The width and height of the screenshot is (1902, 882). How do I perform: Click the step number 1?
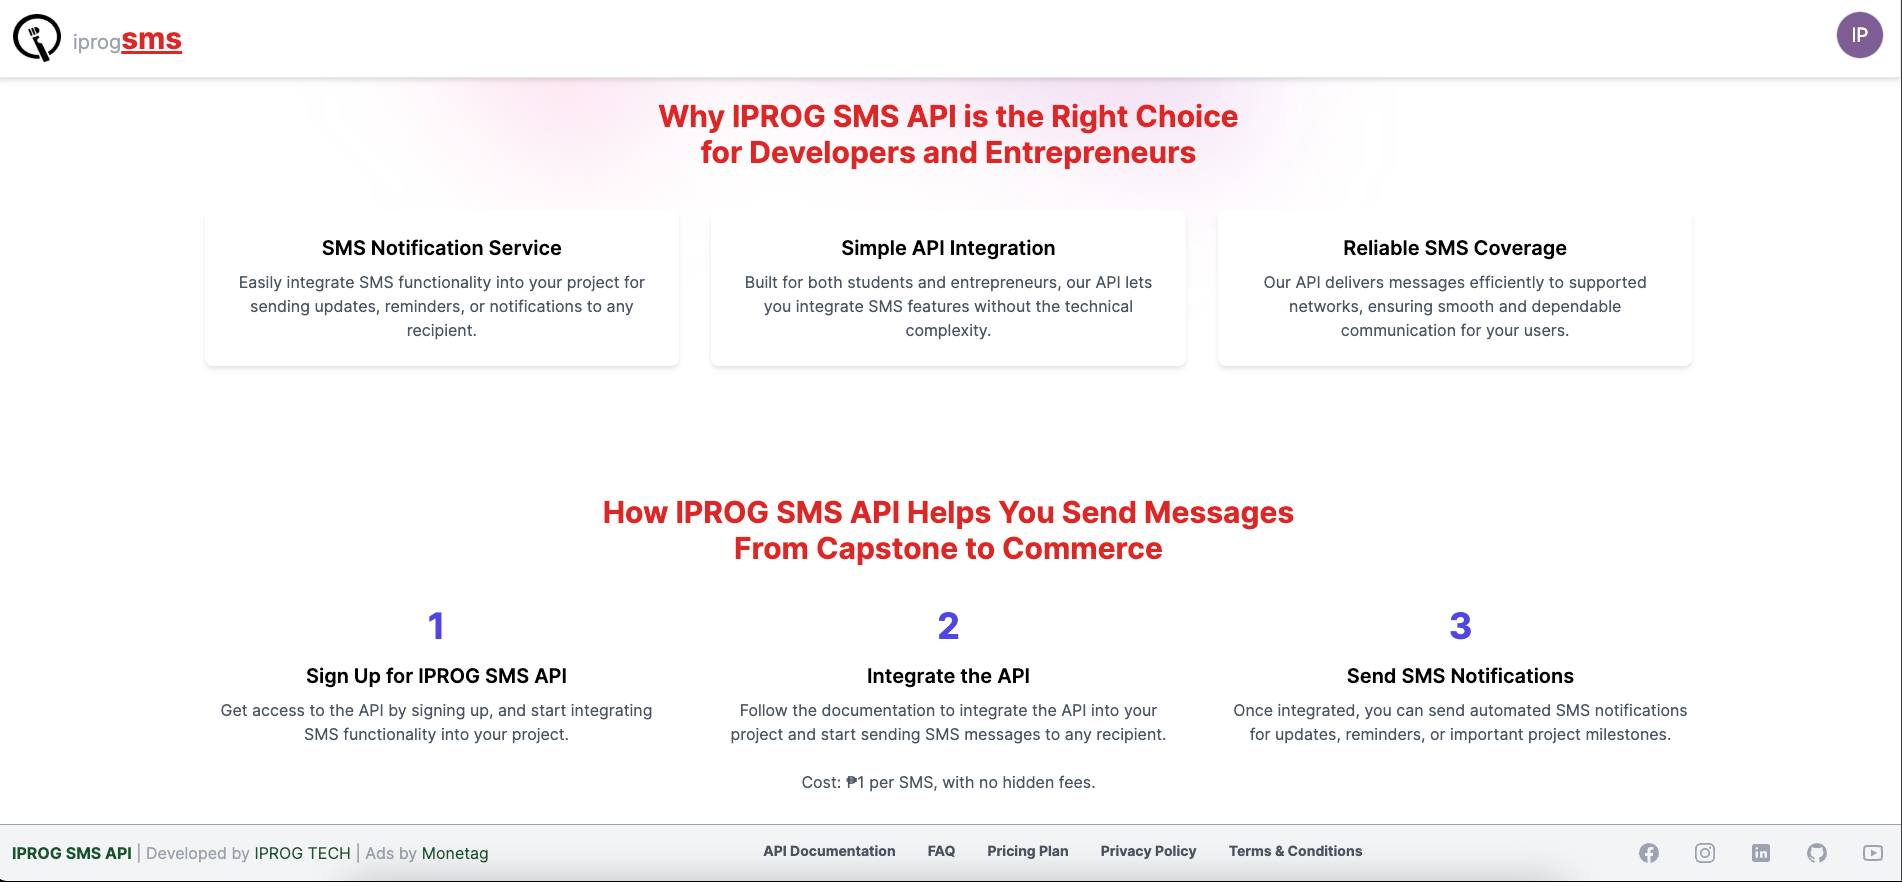(x=436, y=626)
